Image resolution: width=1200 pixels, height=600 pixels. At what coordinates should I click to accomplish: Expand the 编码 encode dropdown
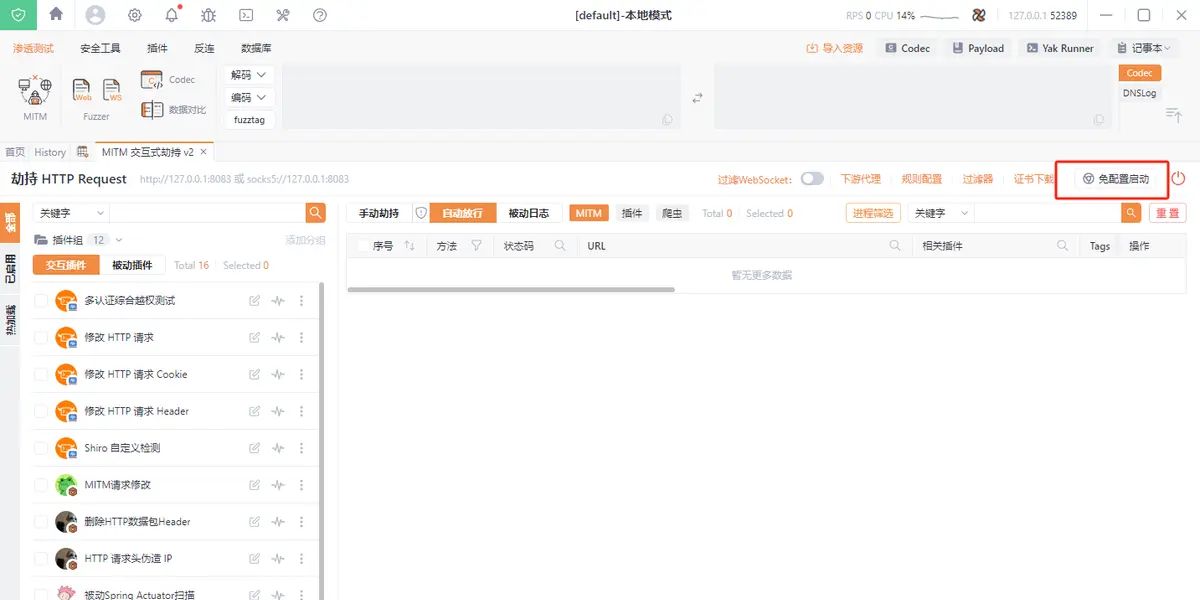coord(248,97)
